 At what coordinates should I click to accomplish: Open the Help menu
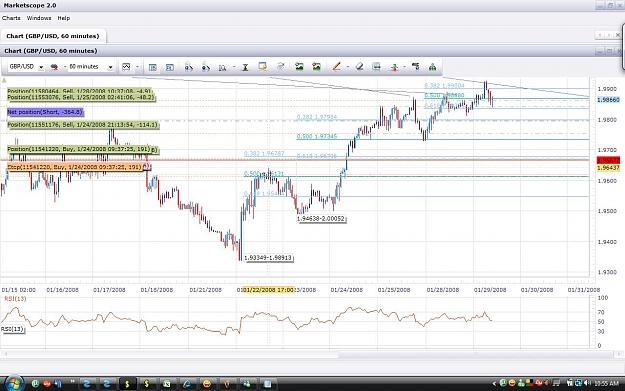point(63,18)
